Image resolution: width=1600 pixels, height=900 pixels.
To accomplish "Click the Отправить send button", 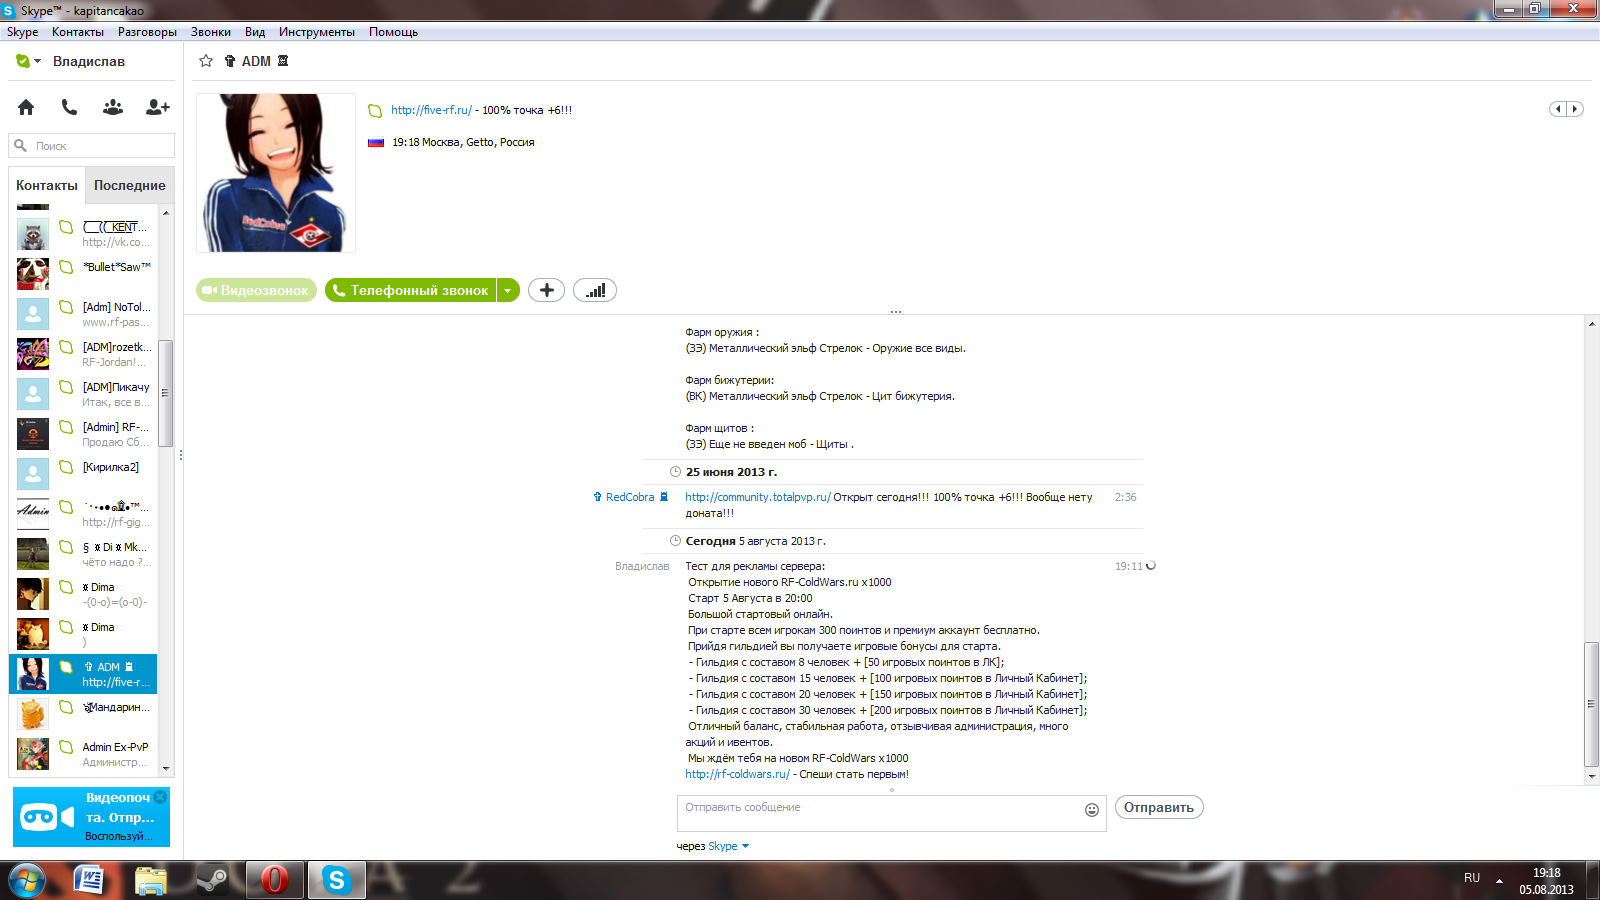I will coord(1159,807).
